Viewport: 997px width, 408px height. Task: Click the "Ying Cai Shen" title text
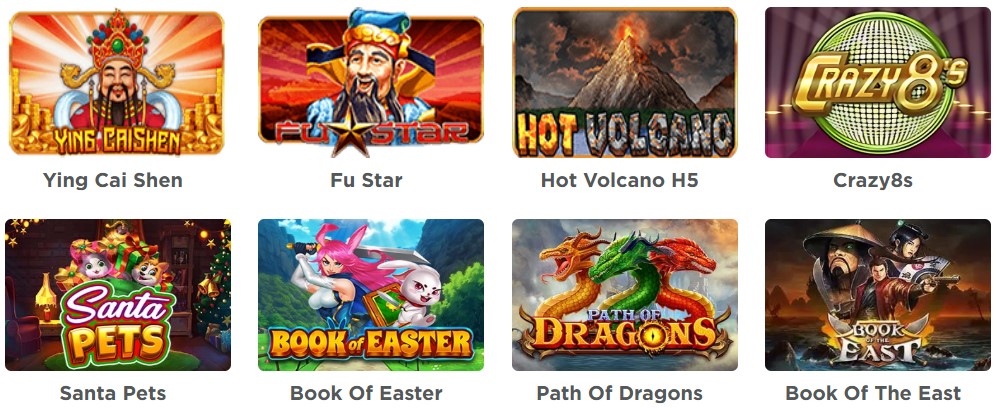pyautogui.click(x=113, y=180)
